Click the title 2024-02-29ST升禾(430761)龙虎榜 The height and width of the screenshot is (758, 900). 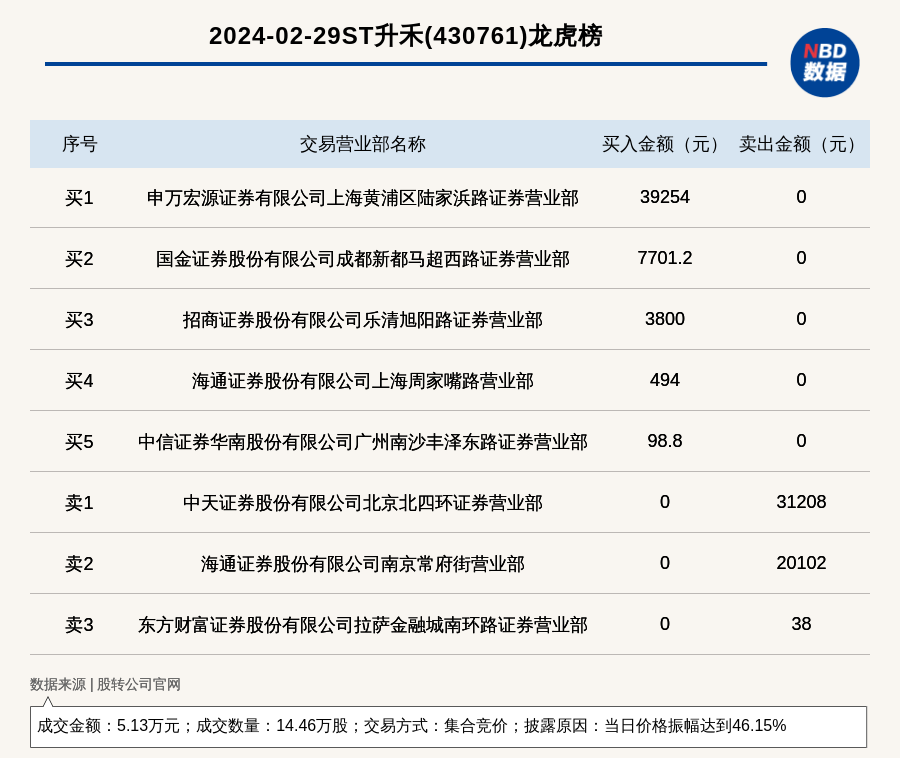click(x=405, y=36)
